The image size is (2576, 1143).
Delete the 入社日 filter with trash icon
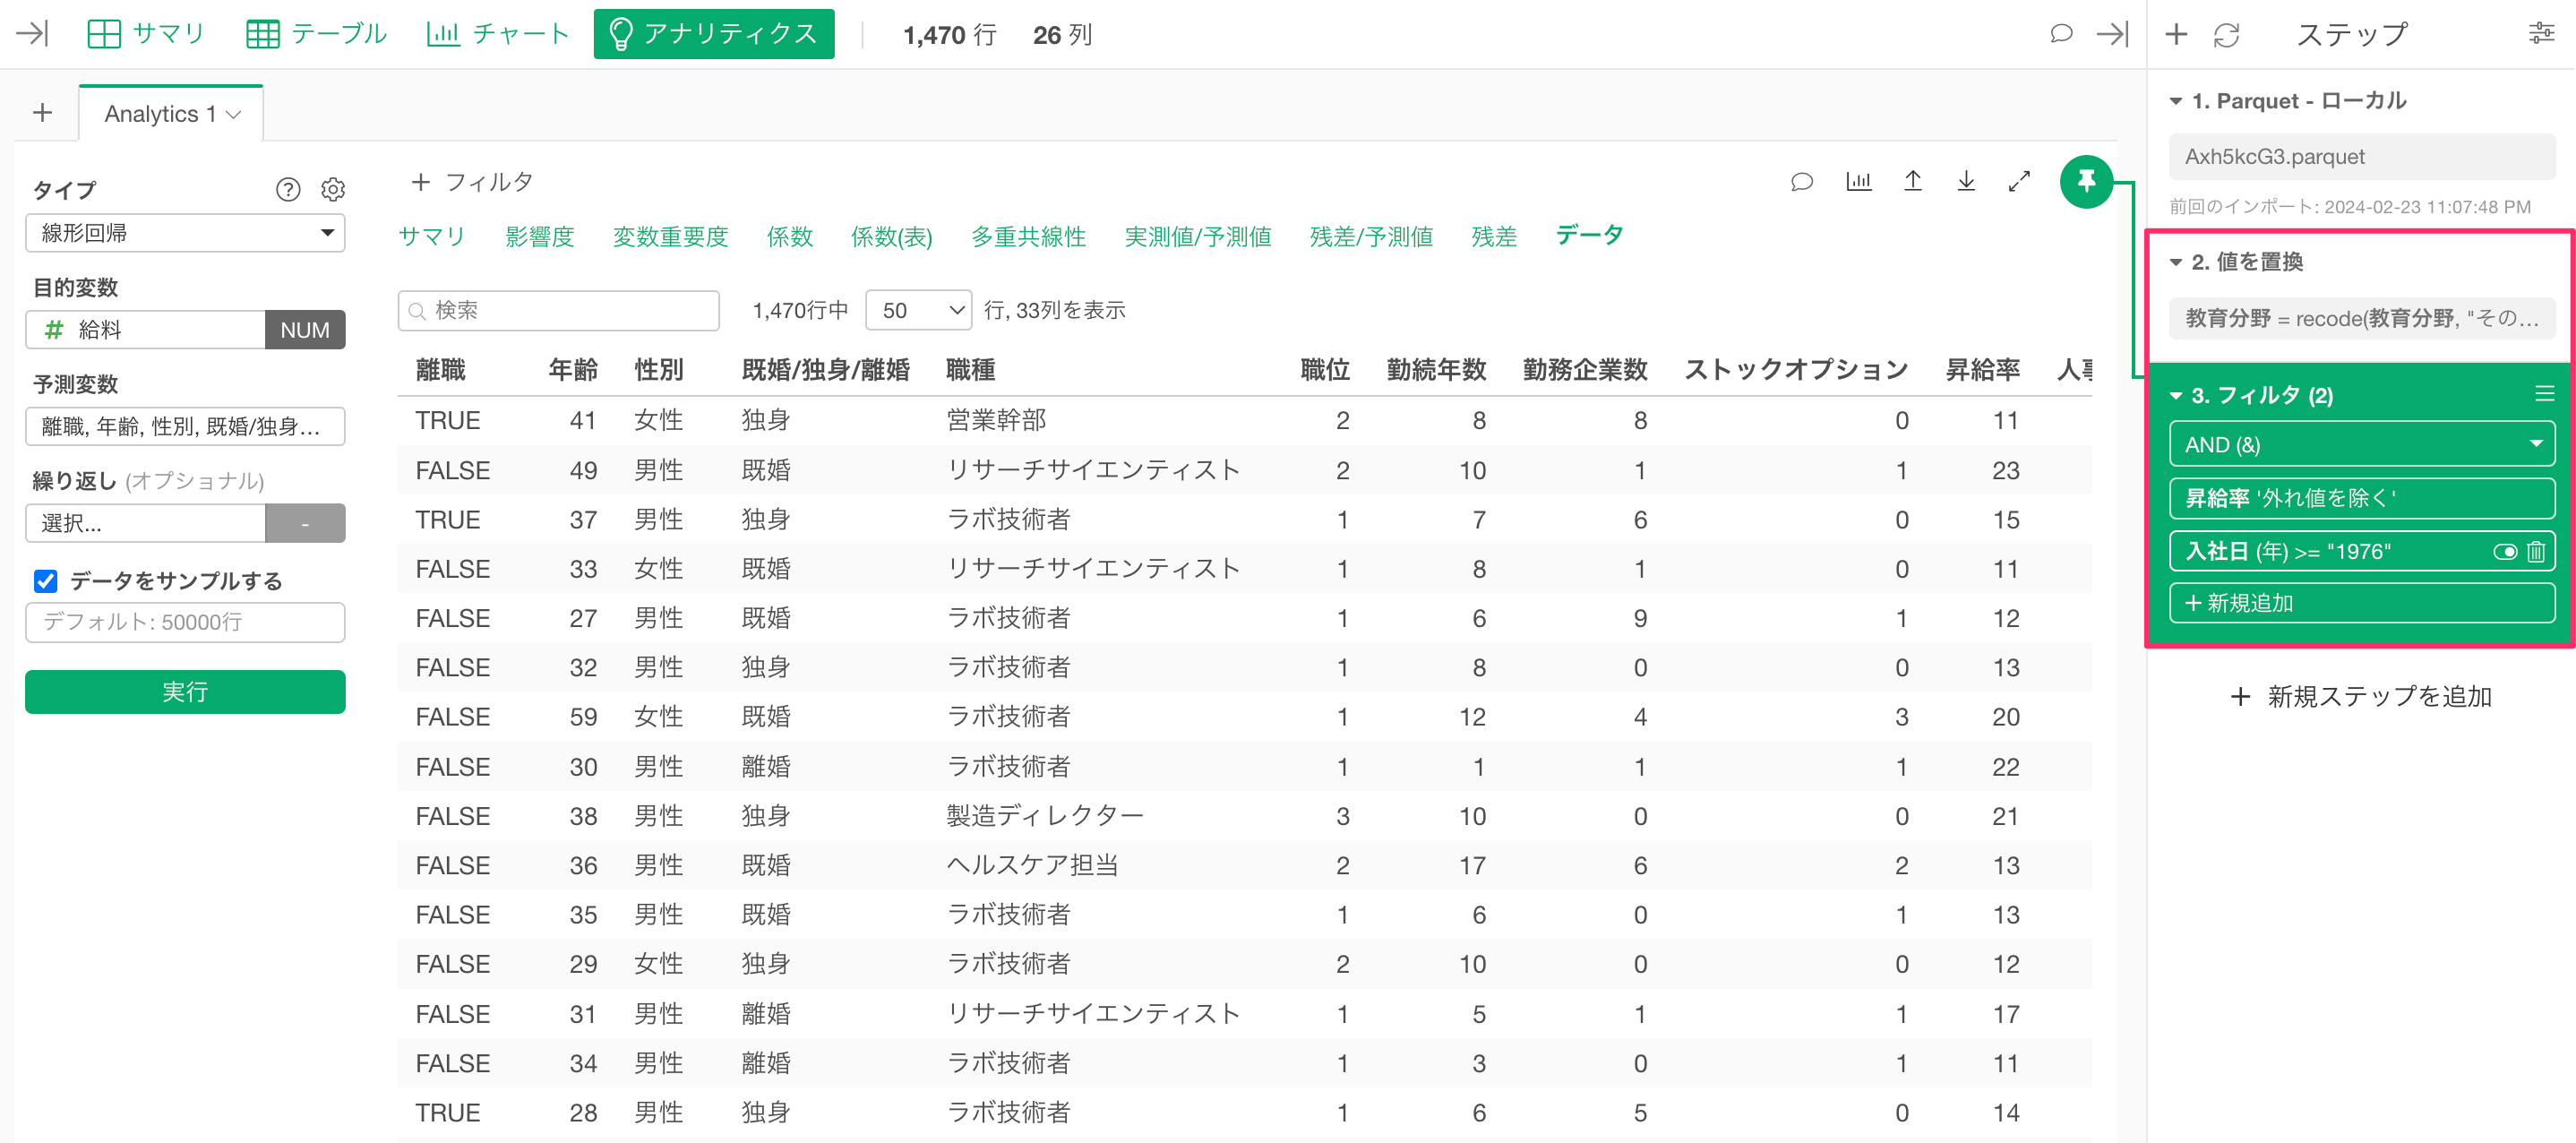(2535, 551)
